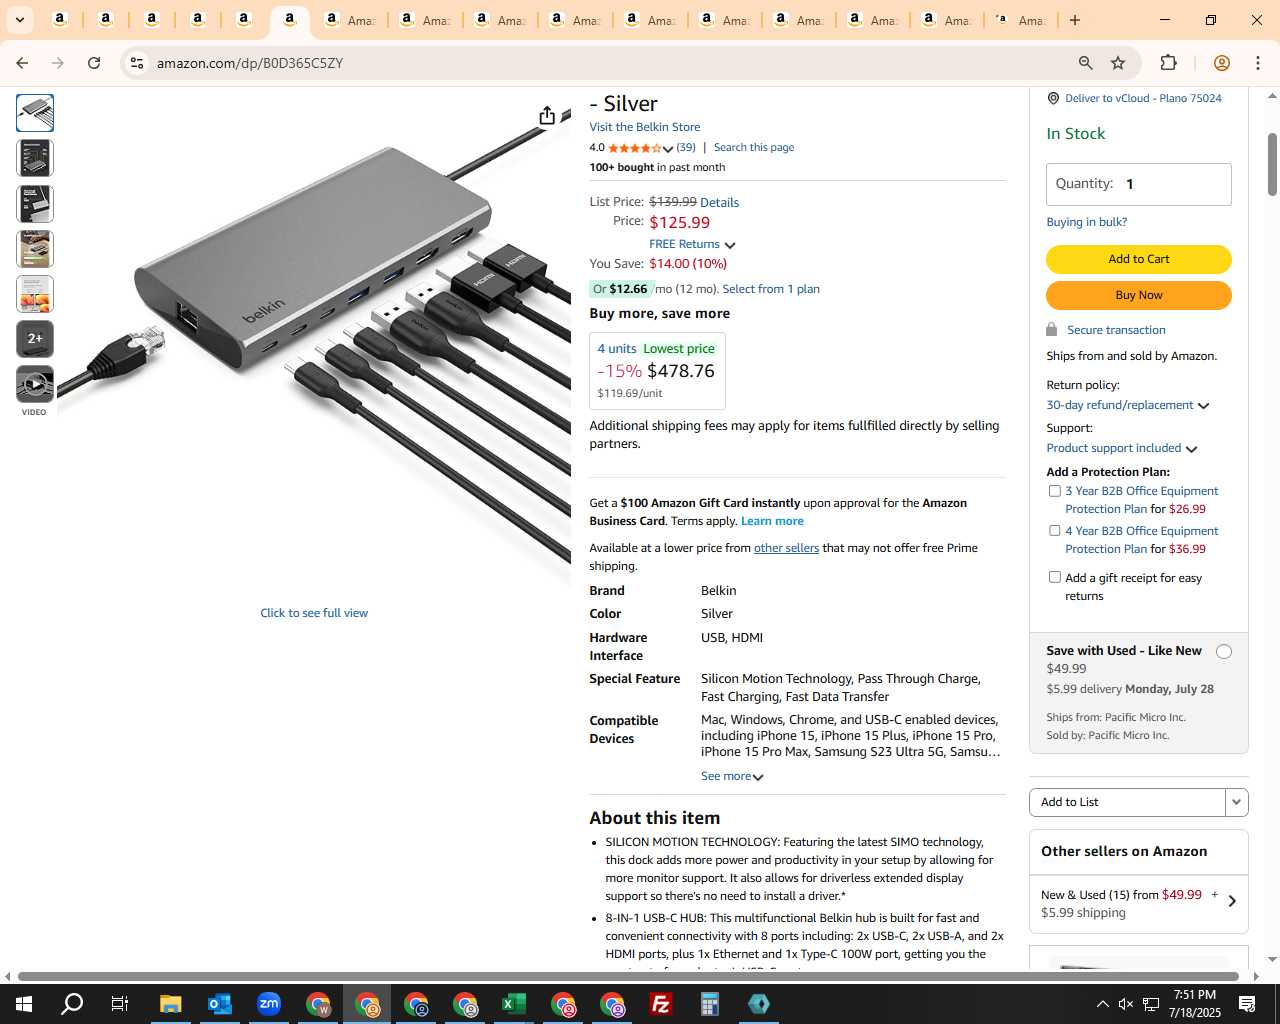Click the page horizontal scrollbar

click(x=628, y=976)
